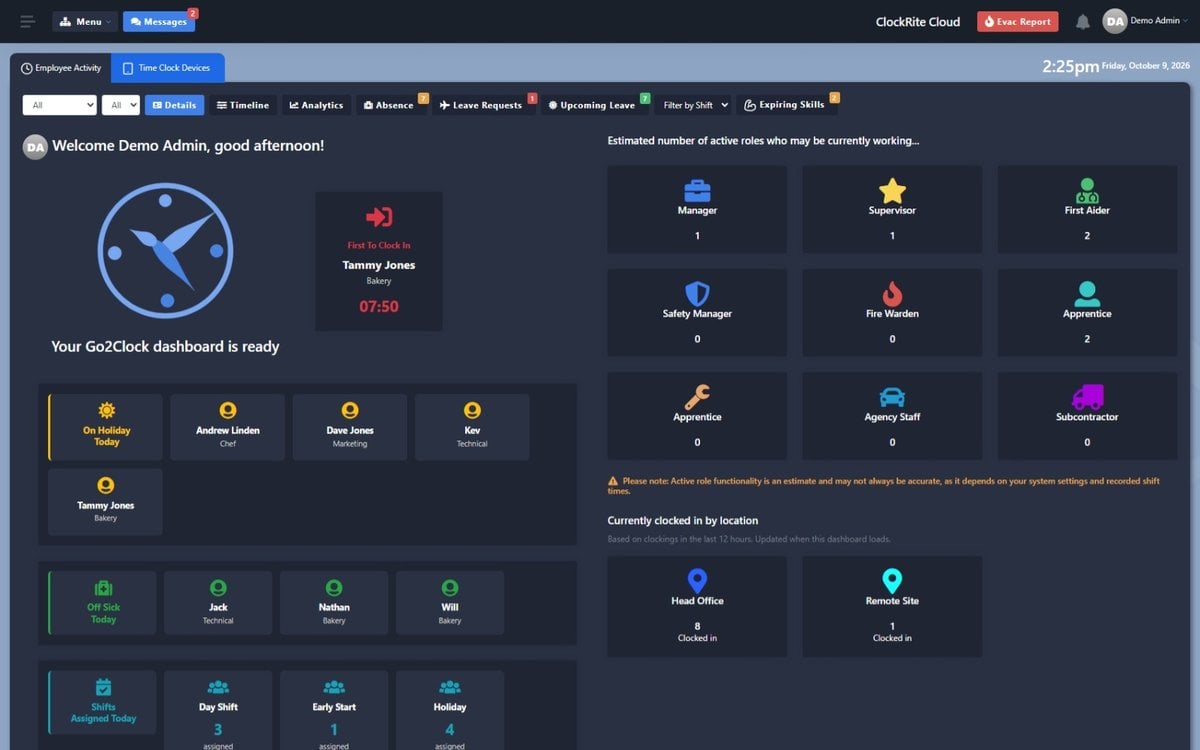The width and height of the screenshot is (1200, 750).
Task: Click the Evac Report button
Action: (x=1017, y=21)
